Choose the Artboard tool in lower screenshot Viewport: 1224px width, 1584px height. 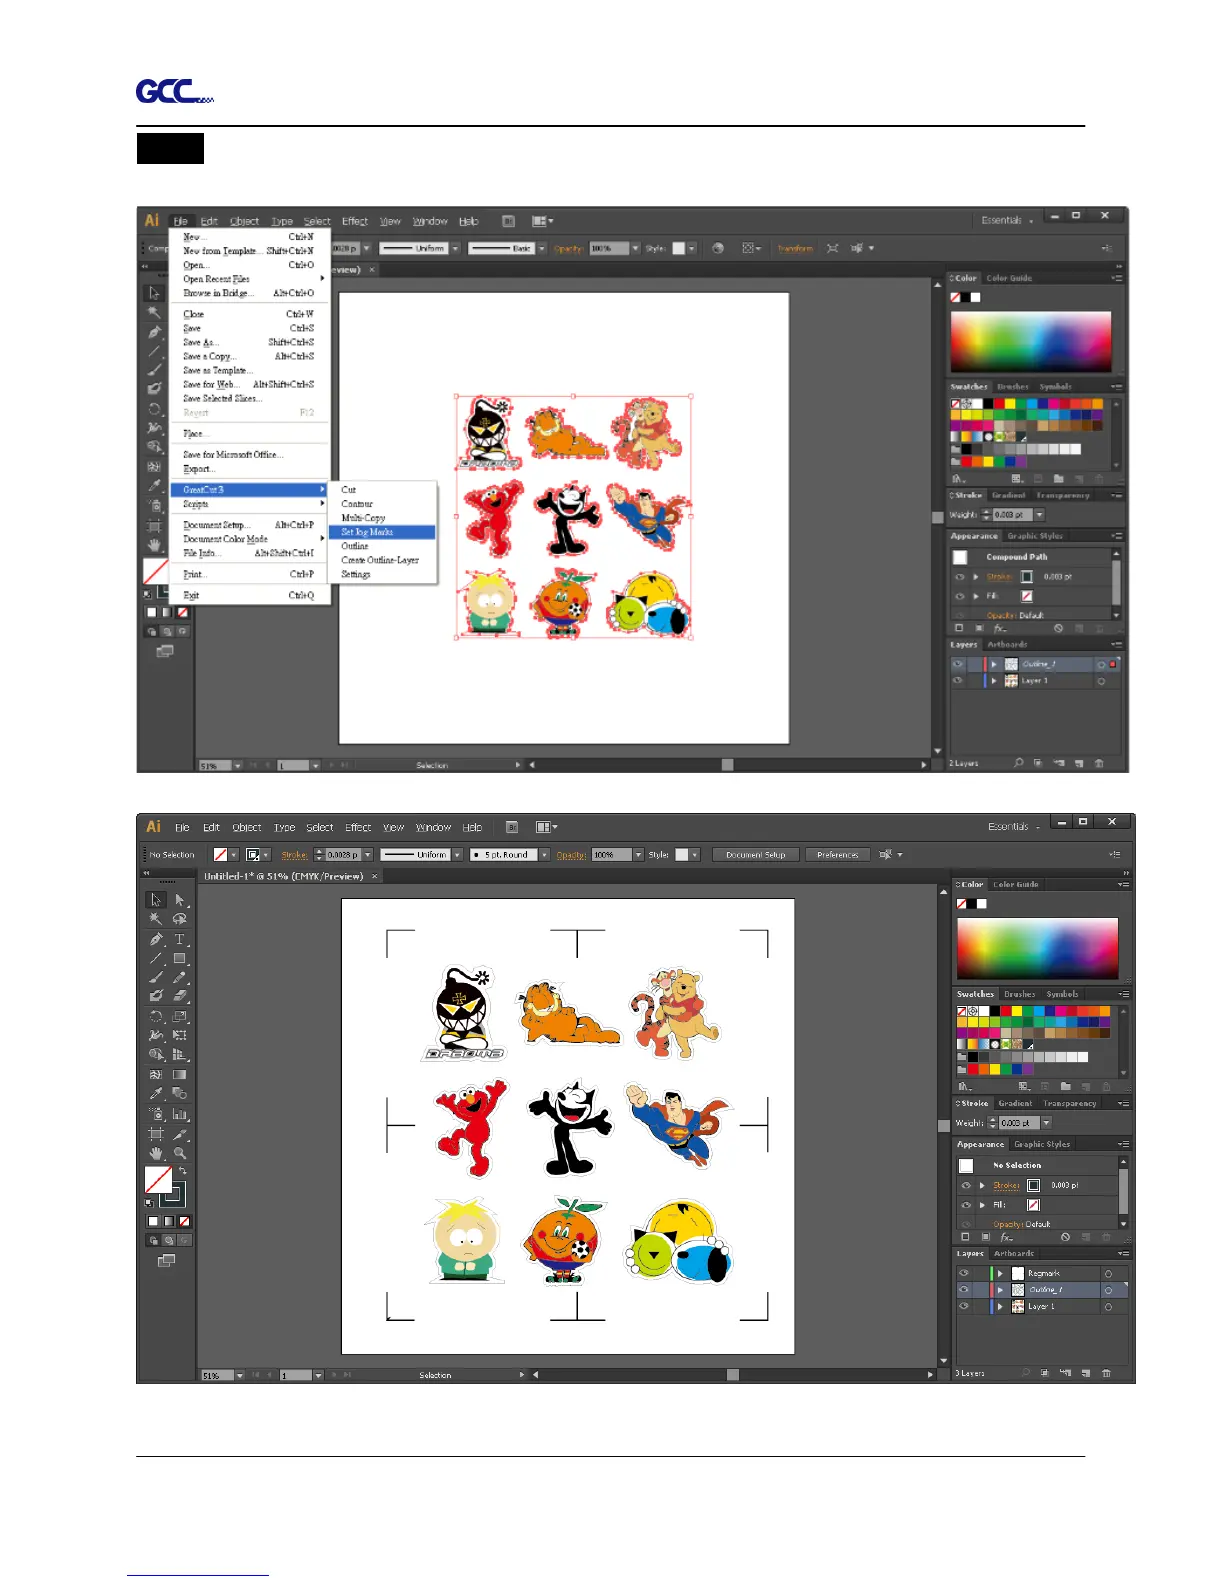tap(156, 1134)
